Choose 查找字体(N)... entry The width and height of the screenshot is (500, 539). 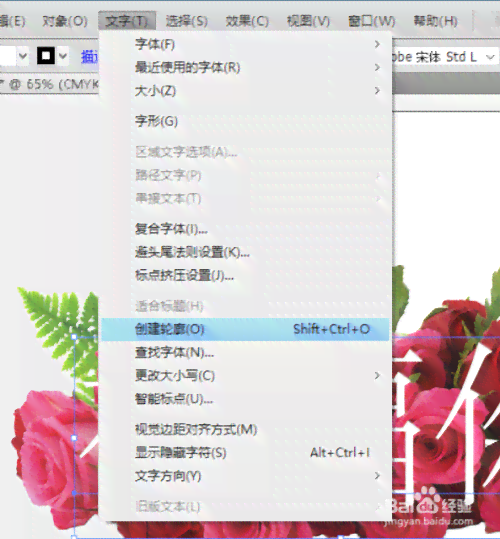point(245,352)
